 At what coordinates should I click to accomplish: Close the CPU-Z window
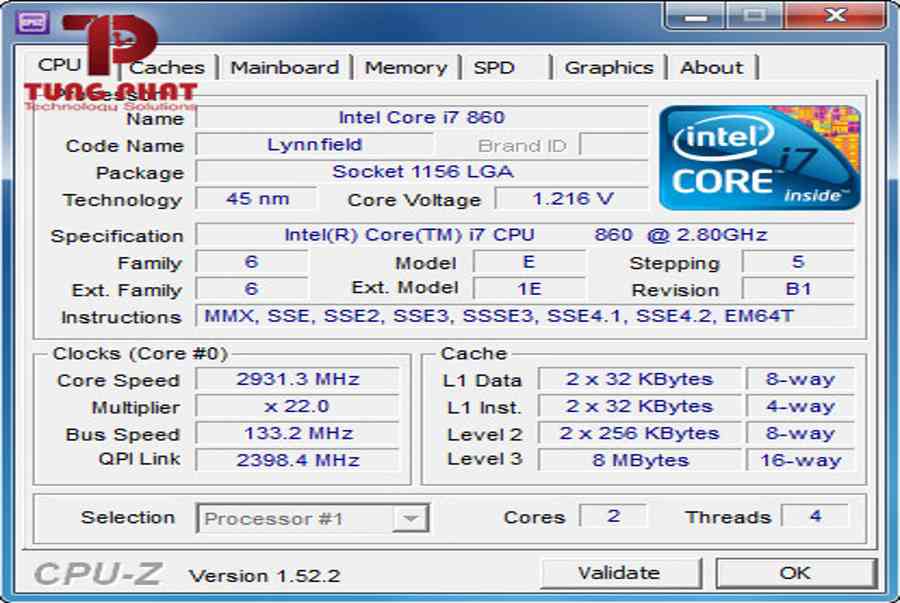click(835, 15)
